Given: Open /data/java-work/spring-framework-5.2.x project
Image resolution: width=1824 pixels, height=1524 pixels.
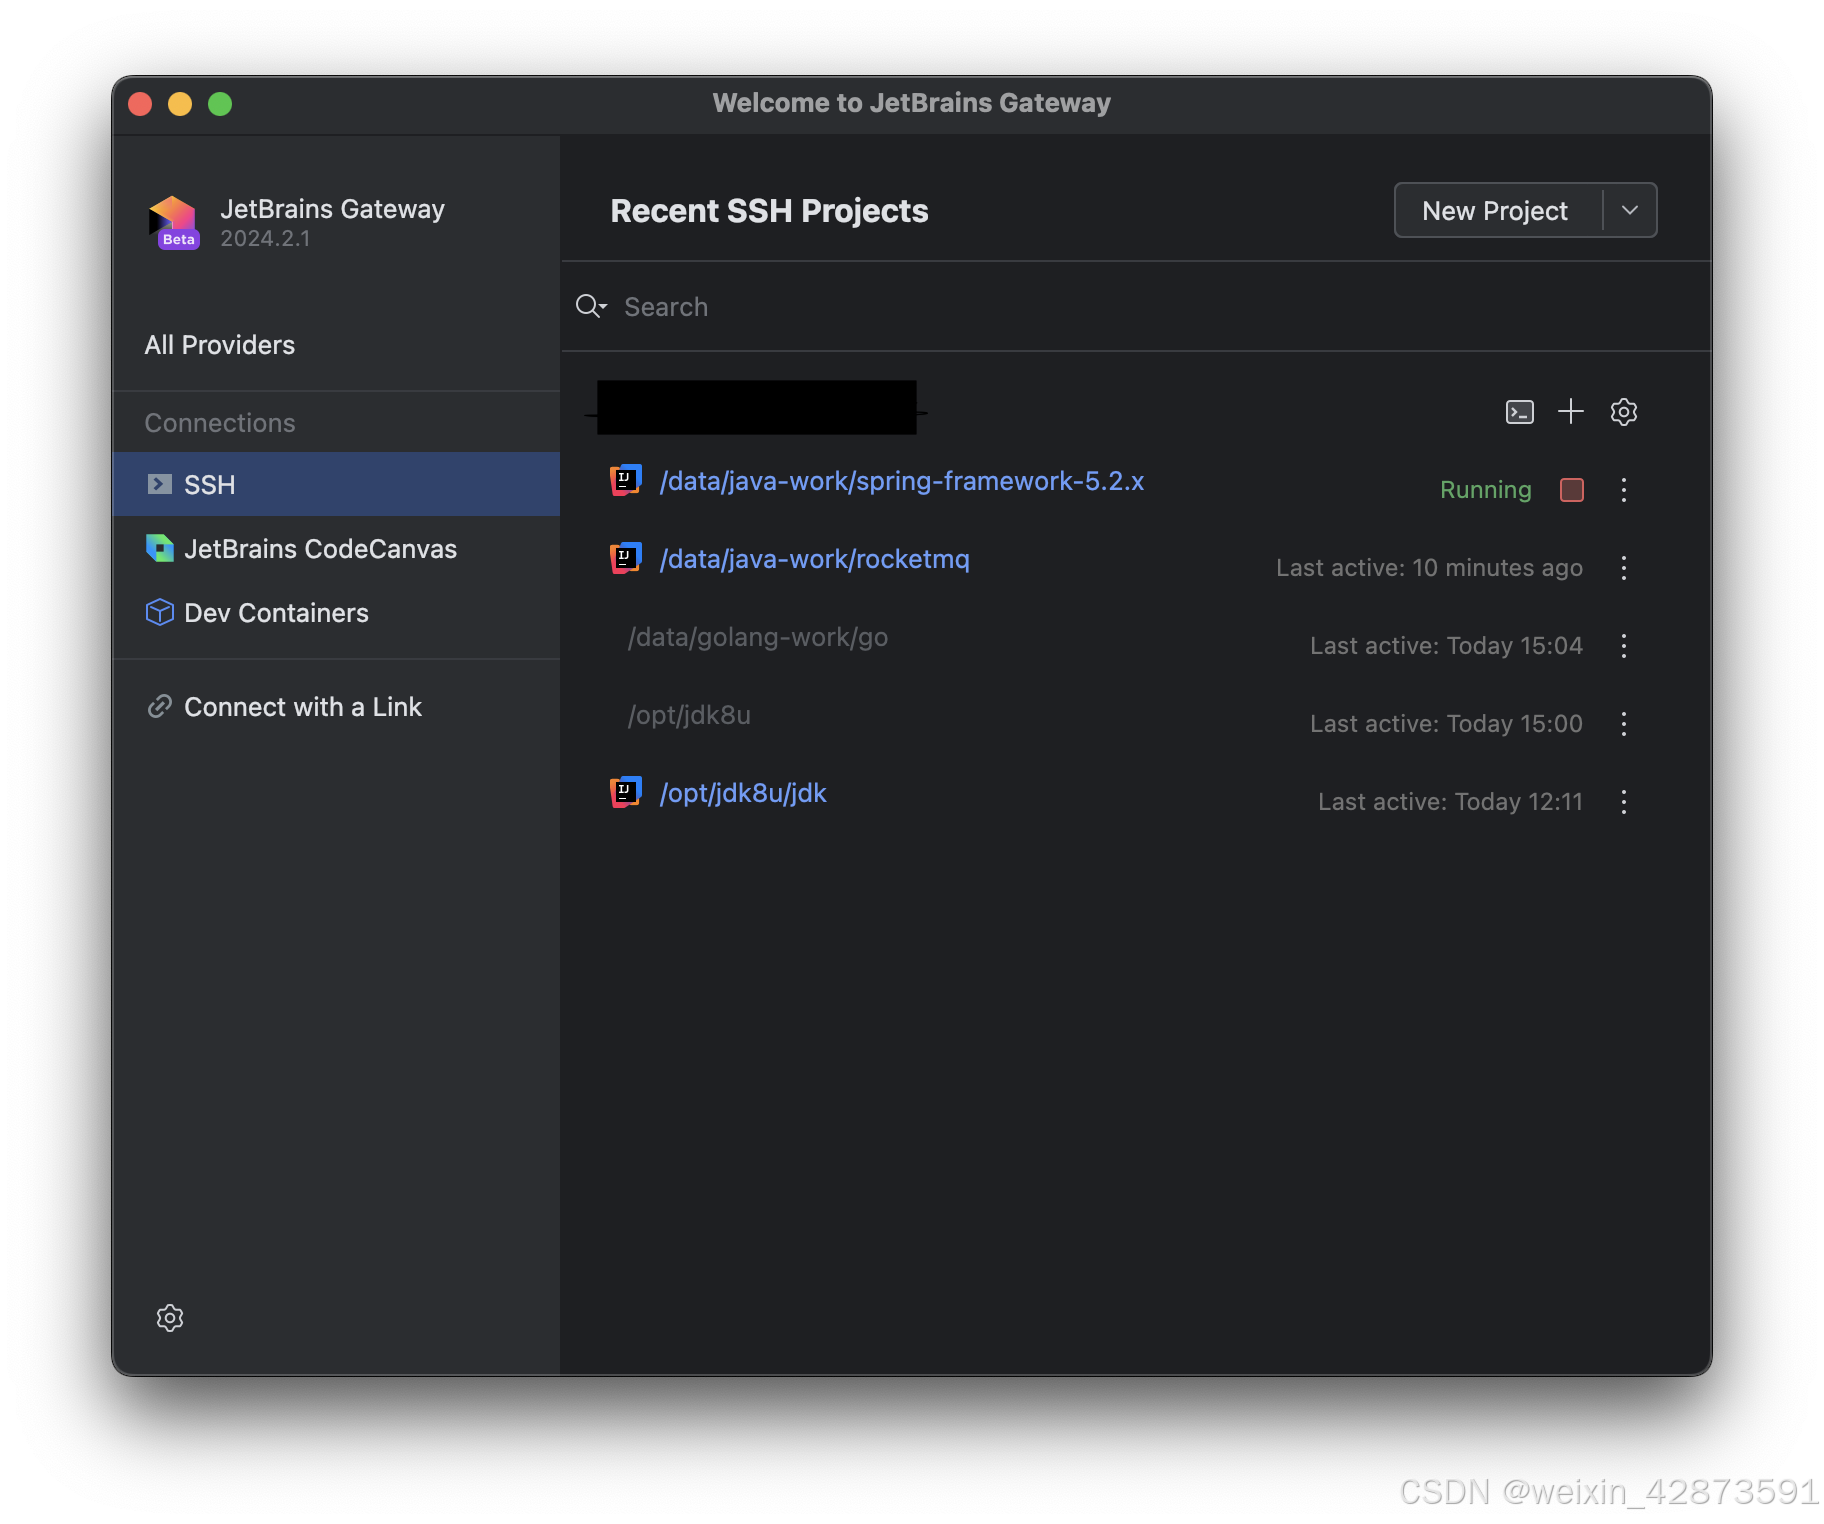Looking at the screenshot, I should click(x=901, y=481).
